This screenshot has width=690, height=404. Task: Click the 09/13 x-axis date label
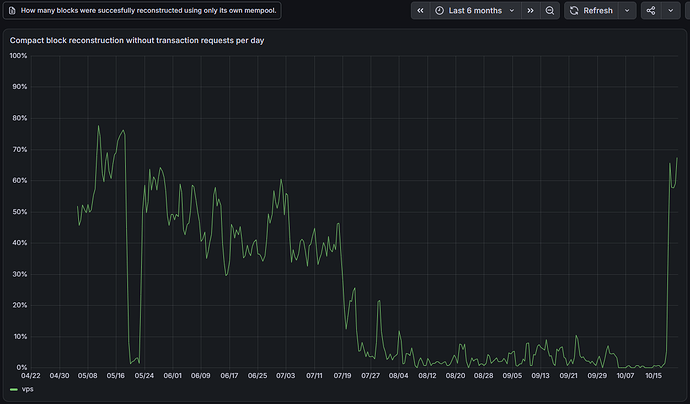click(x=540, y=376)
